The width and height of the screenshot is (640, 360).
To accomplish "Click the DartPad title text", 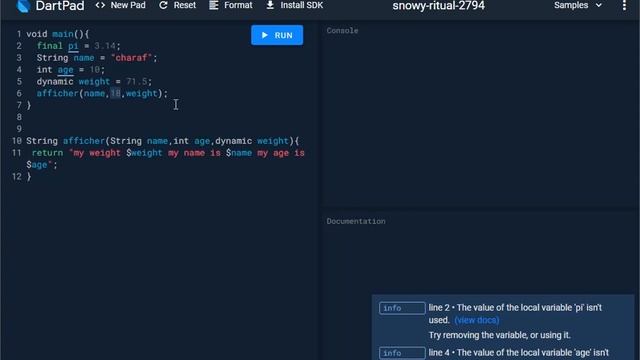I will (60, 6).
